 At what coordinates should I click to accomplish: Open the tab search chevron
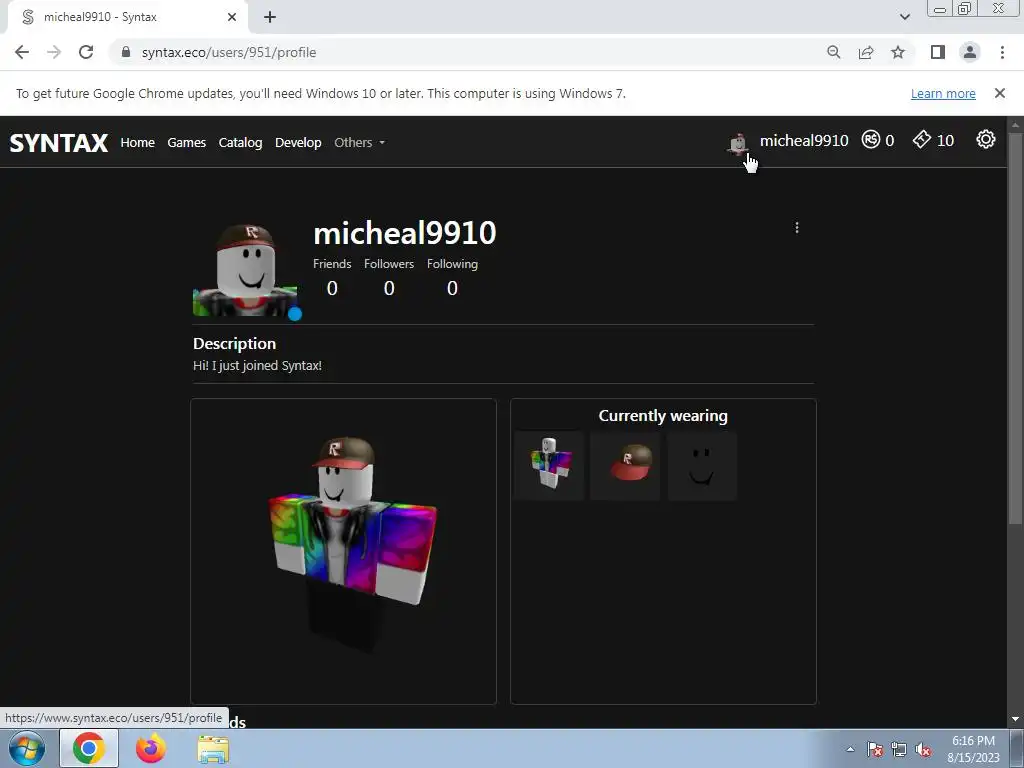[904, 17]
